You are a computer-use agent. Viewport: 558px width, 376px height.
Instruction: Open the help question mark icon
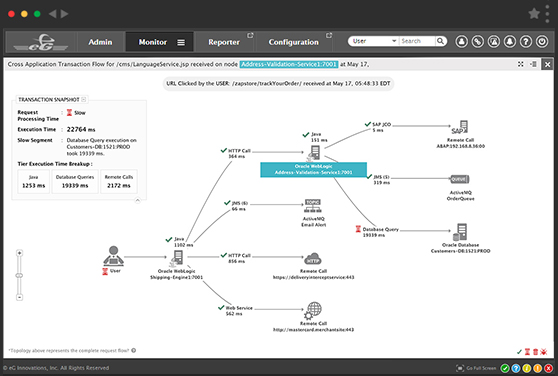(526, 42)
